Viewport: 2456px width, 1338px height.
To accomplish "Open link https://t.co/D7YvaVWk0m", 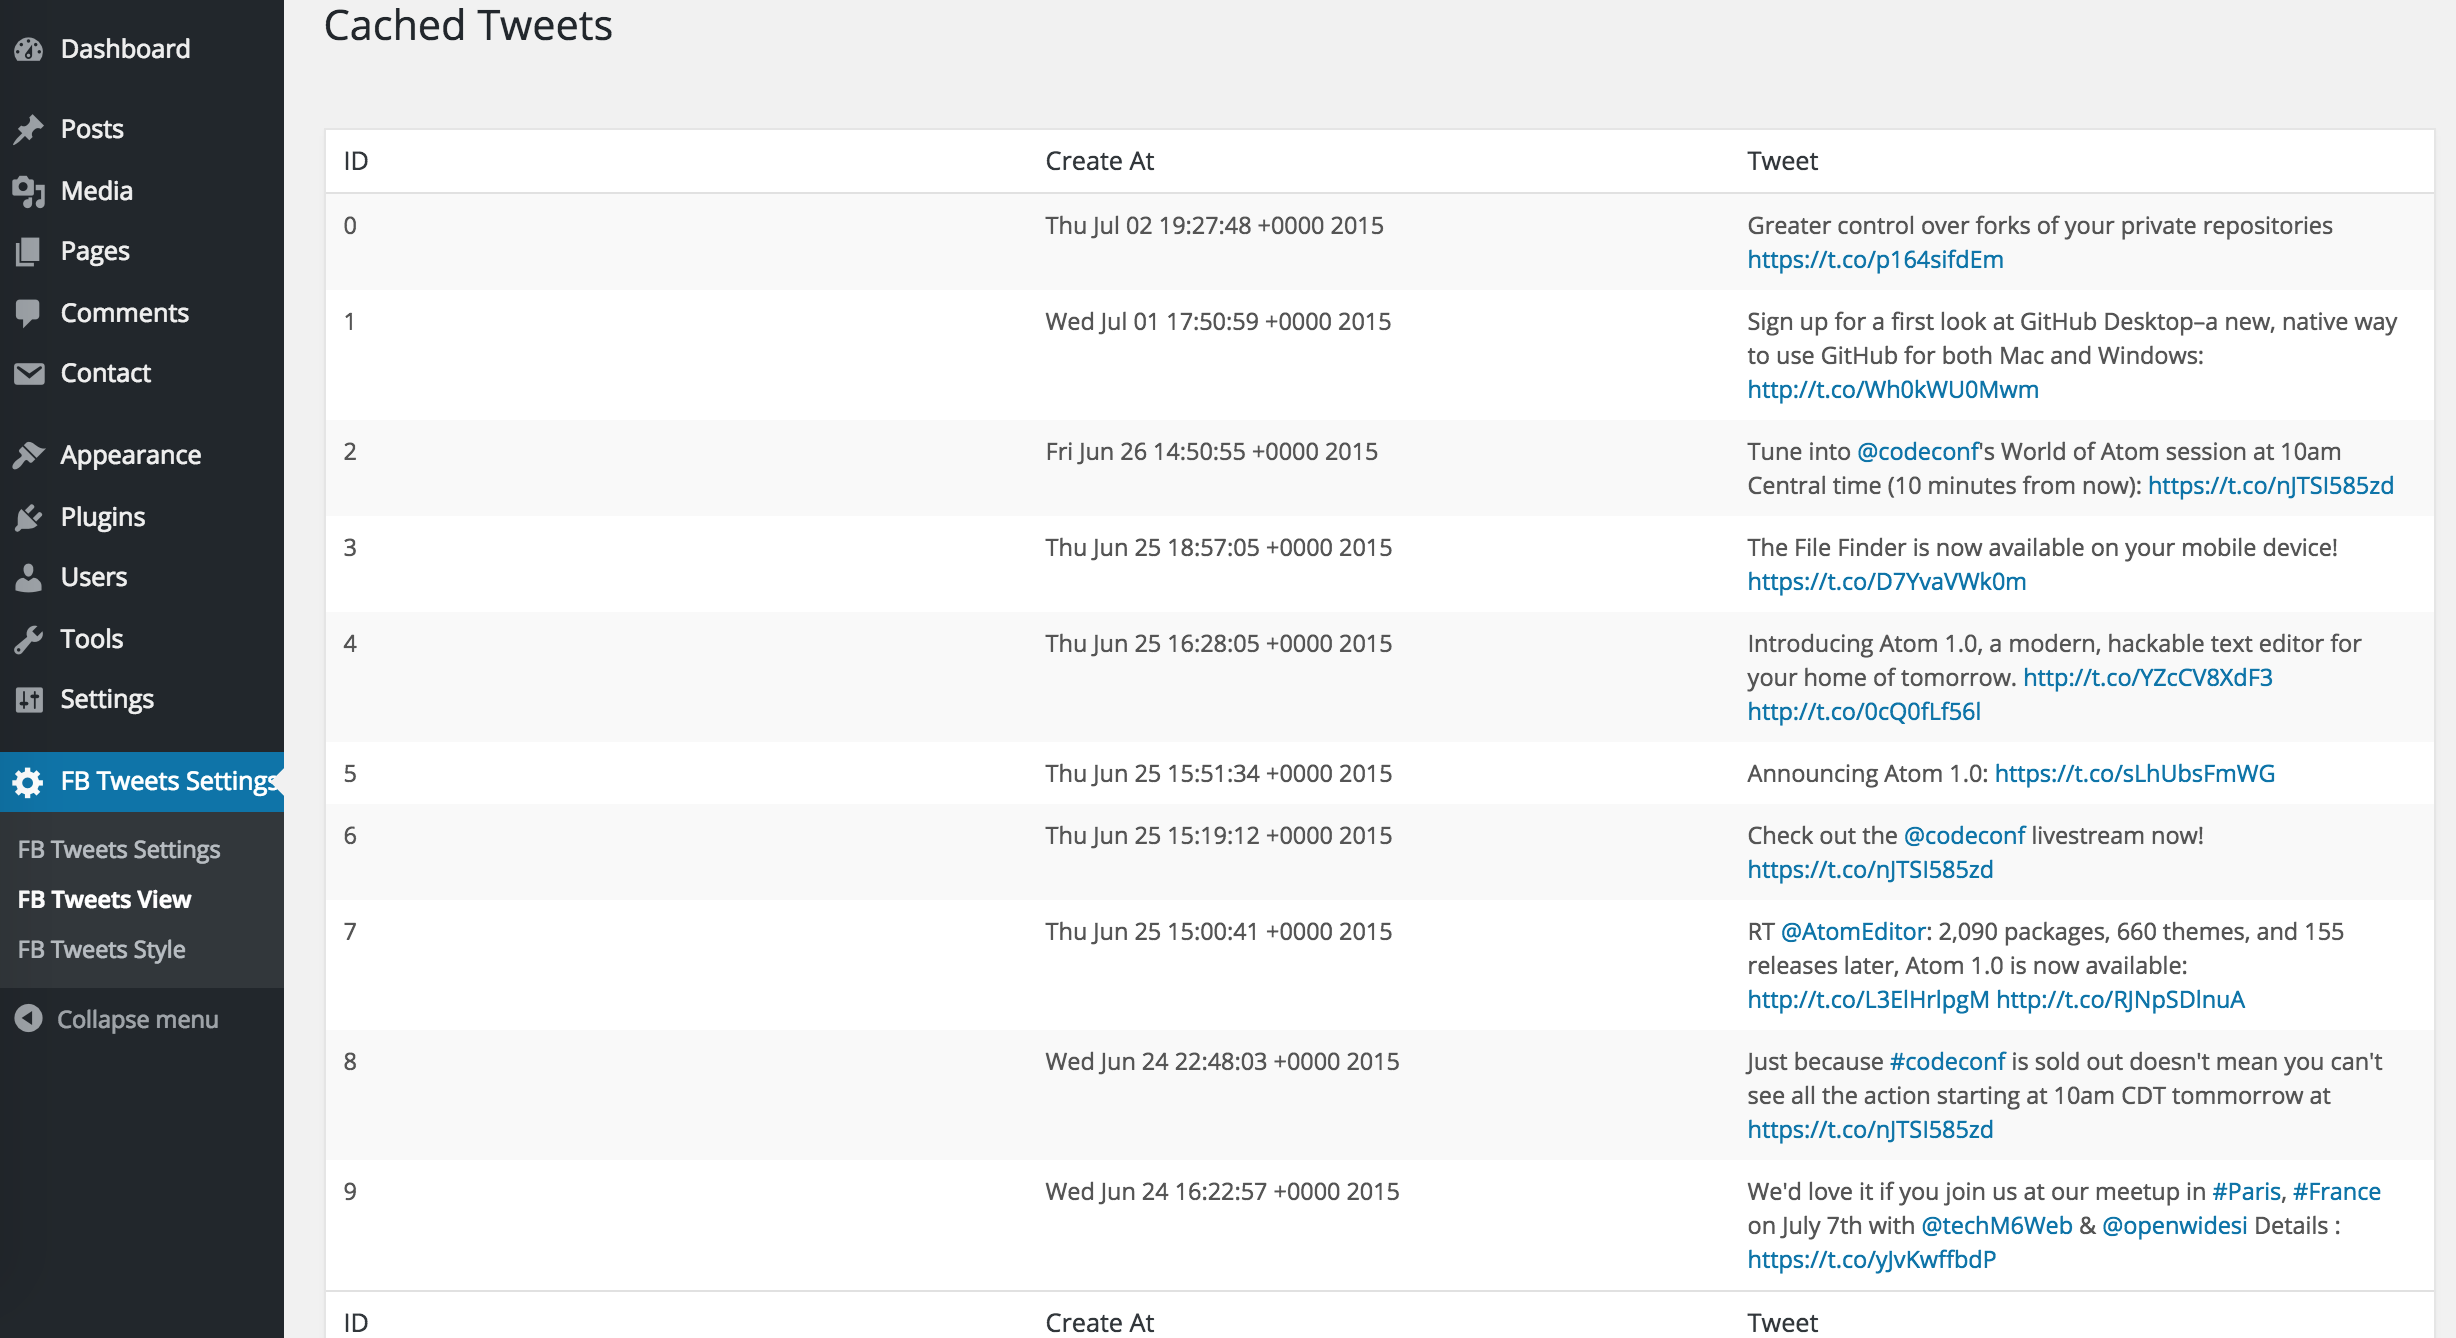I will [x=1887, y=582].
